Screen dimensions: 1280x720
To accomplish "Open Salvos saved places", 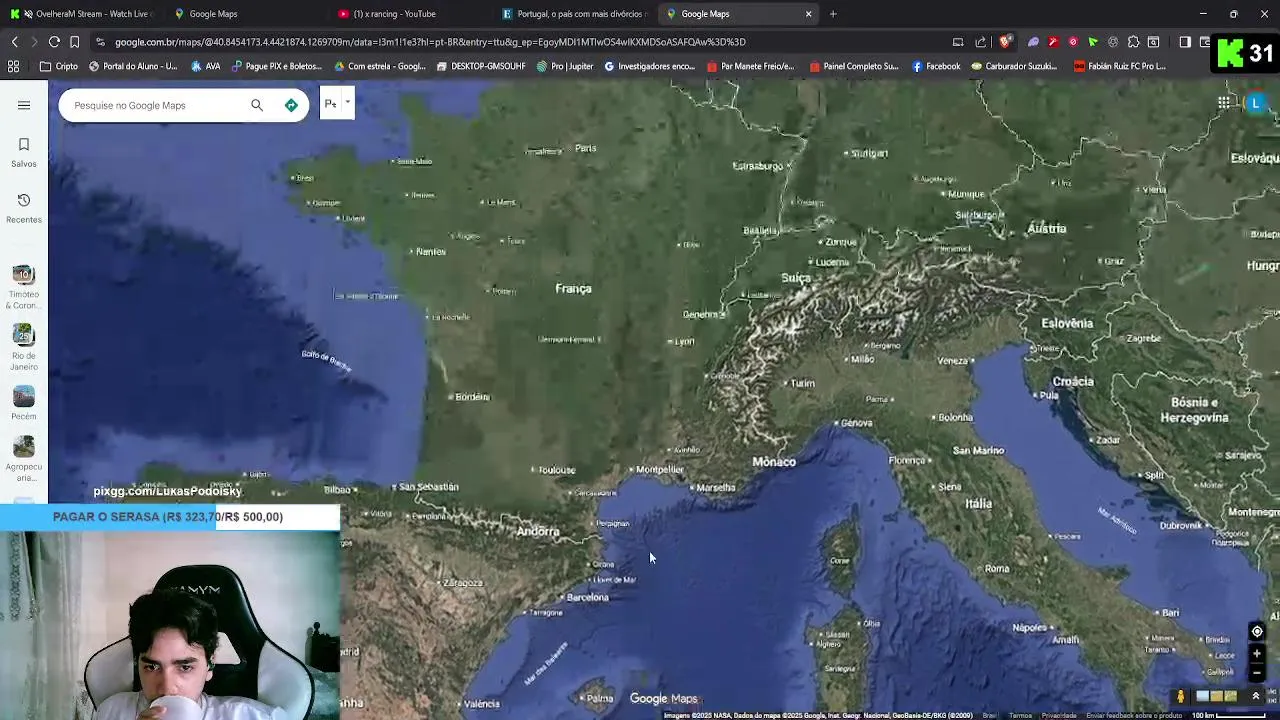I will [24, 152].
